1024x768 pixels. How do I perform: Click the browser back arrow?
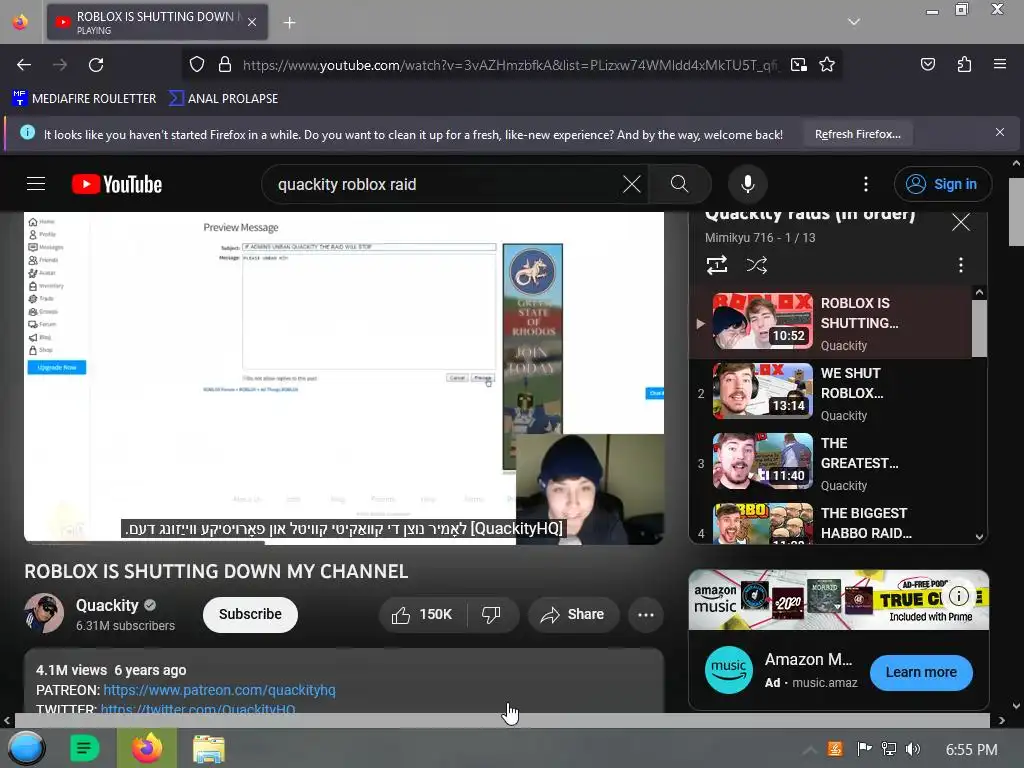point(24,65)
